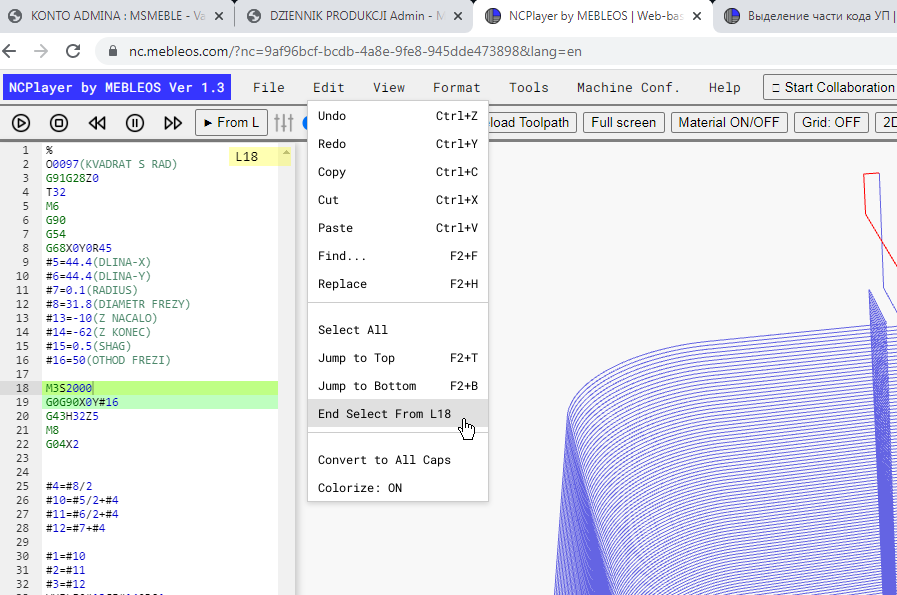Open the Help menu
Viewport: 897px width, 595px height.
[x=724, y=88]
